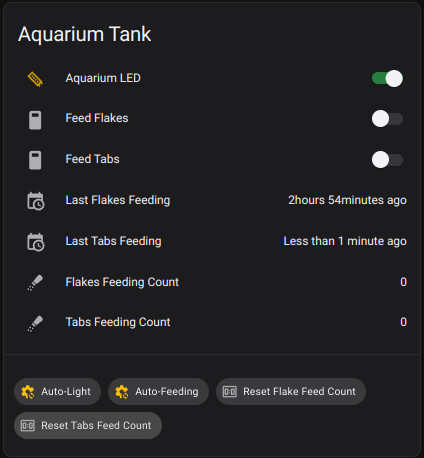424x458 pixels.
Task: Open the Auto-Light automation chip
Action: pyautogui.click(x=57, y=392)
